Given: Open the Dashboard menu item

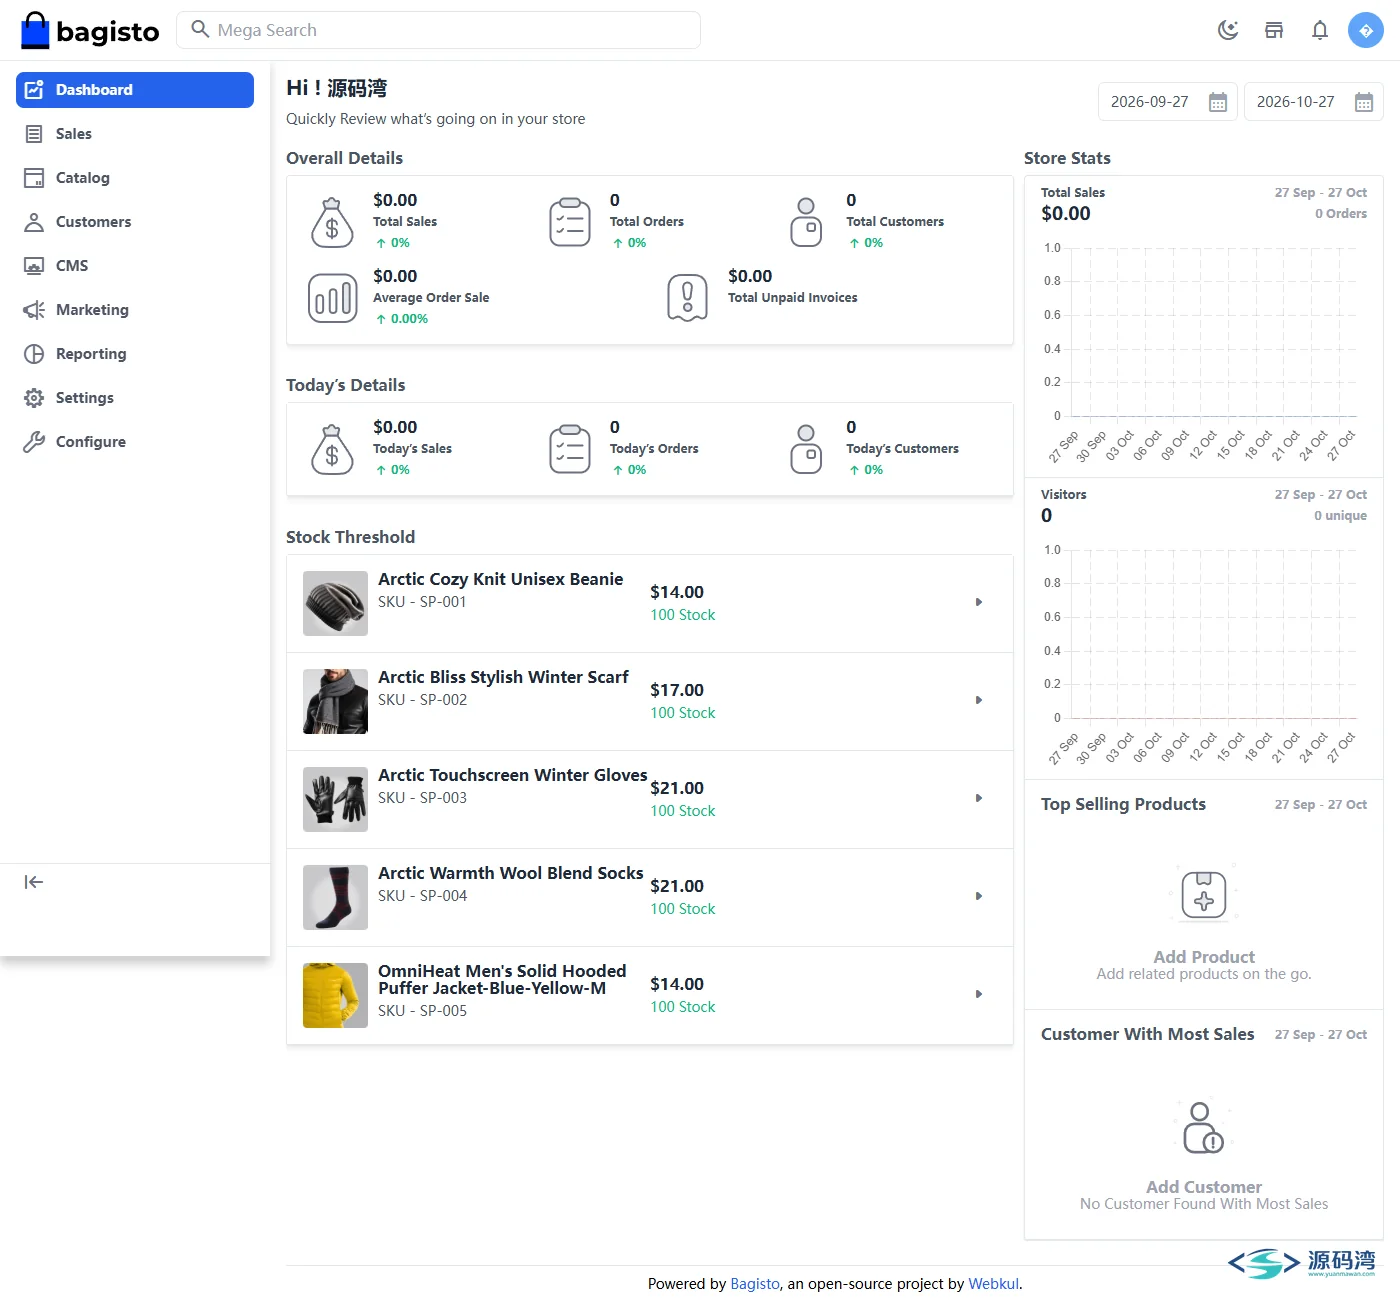Looking at the screenshot, I should (x=135, y=90).
